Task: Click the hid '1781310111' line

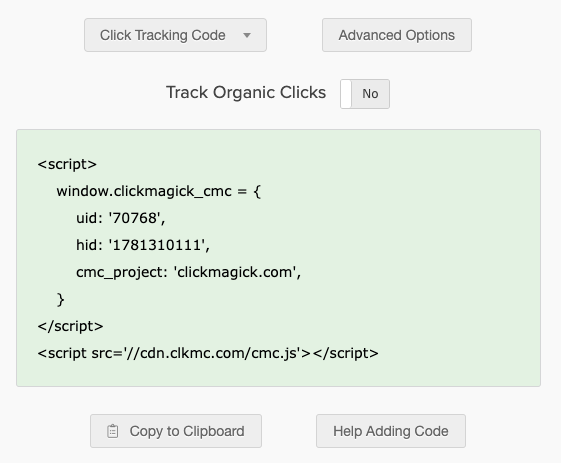Action: pyautogui.click(x=143, y=245)
